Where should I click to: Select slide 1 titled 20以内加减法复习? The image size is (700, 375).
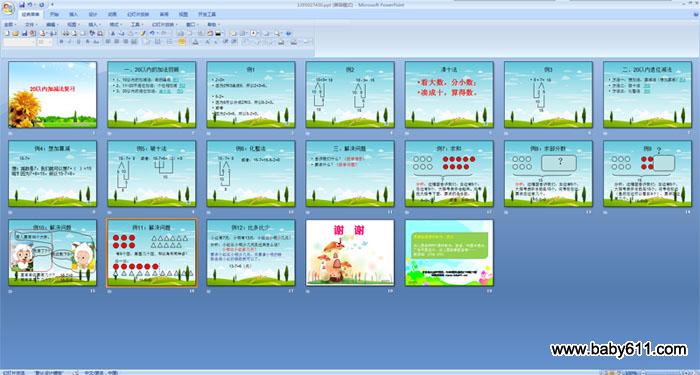[x=52, y=95]
